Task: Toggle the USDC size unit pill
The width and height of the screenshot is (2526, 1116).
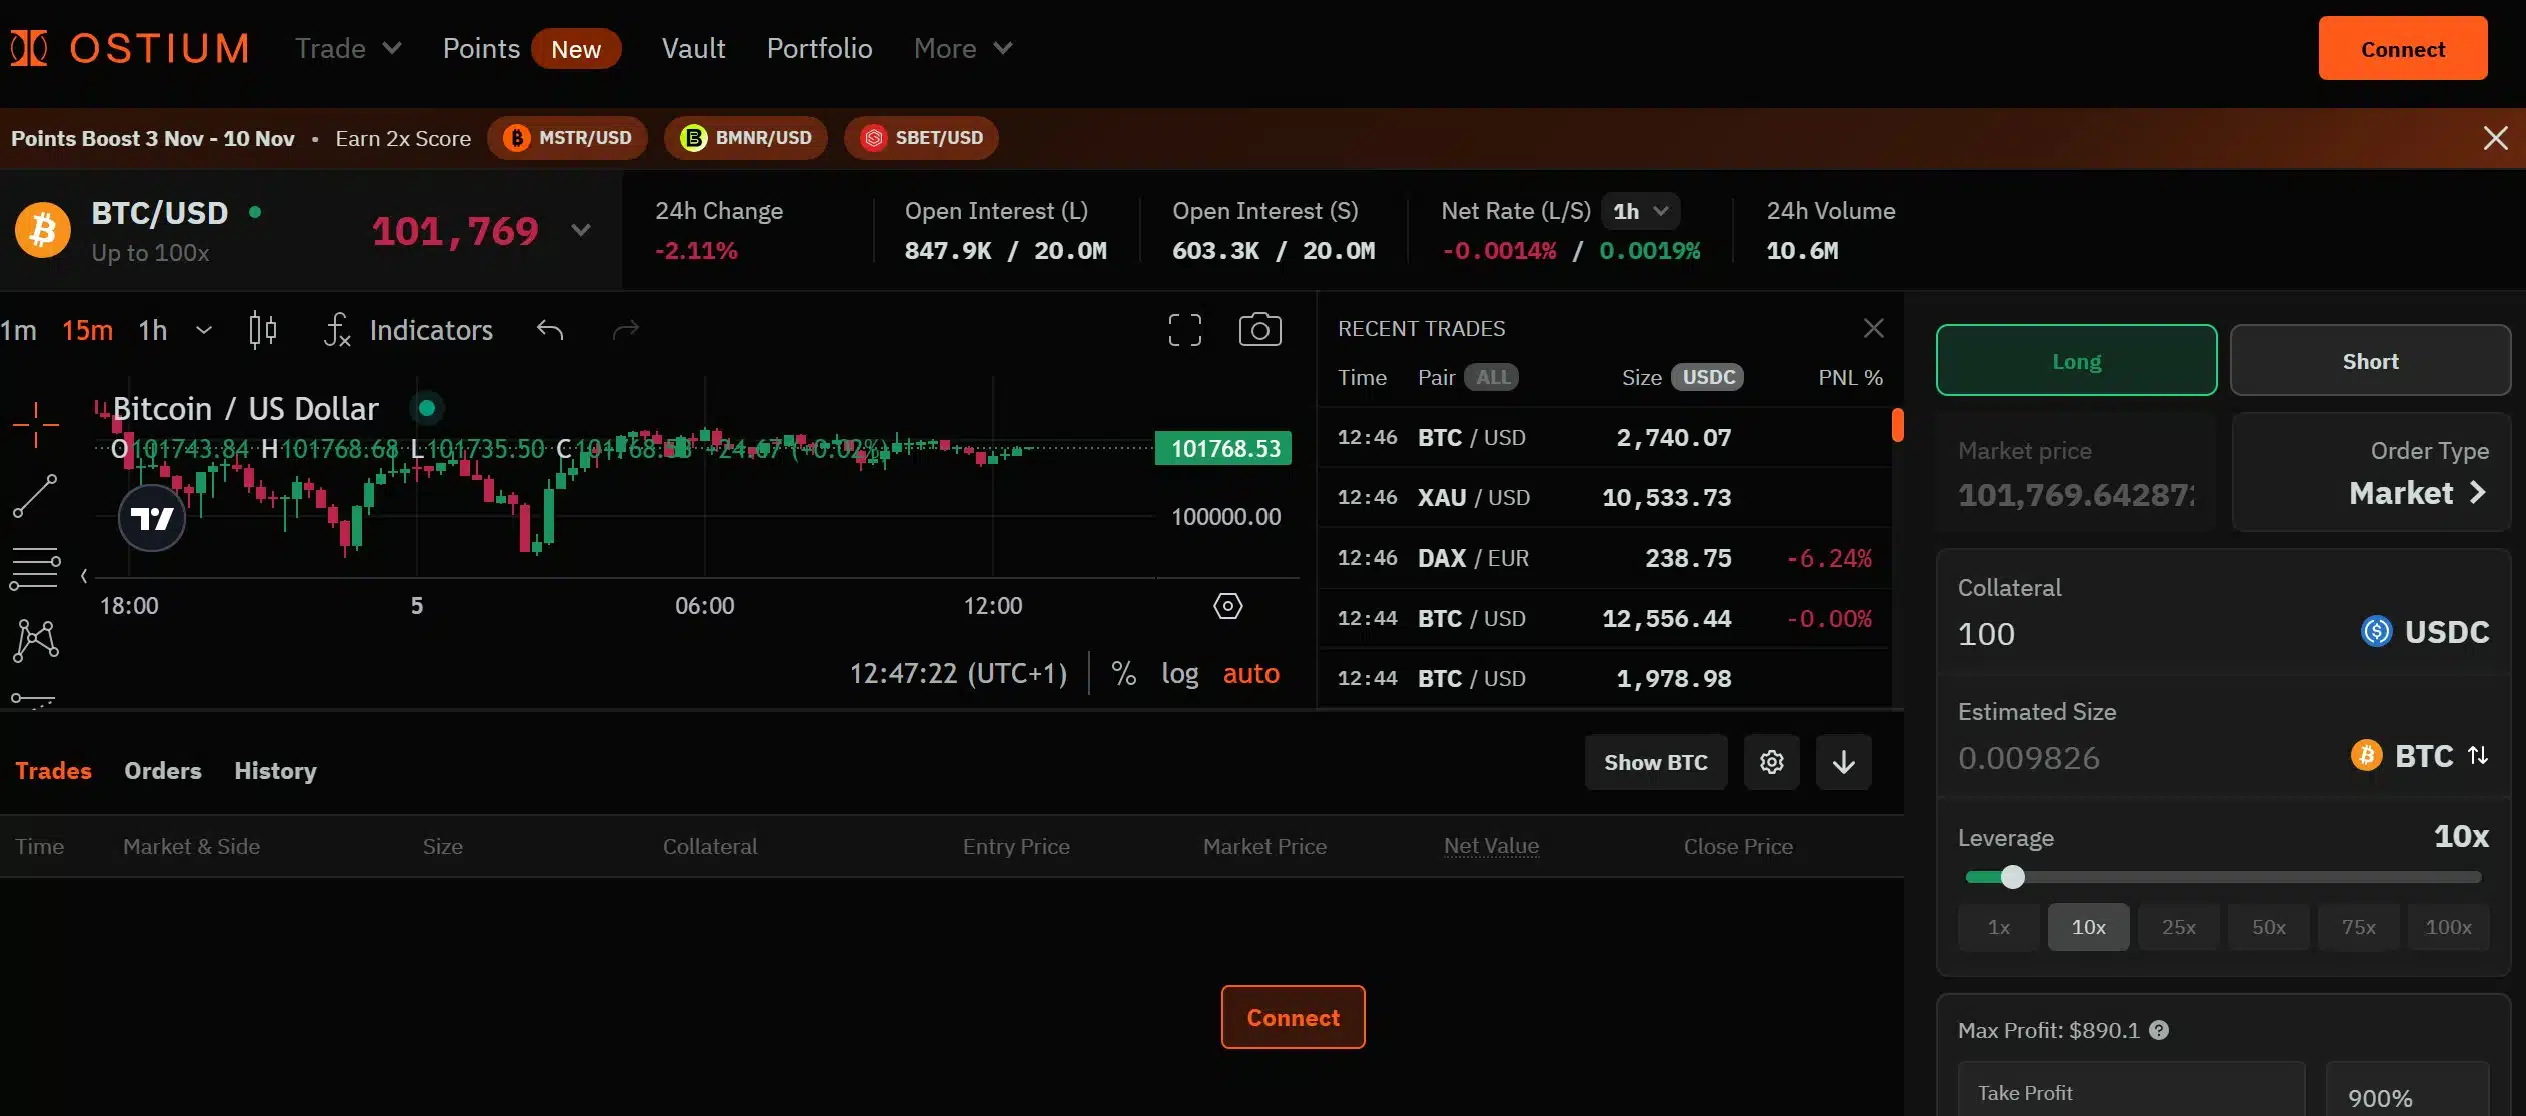Action: [x=1708, y=377]
